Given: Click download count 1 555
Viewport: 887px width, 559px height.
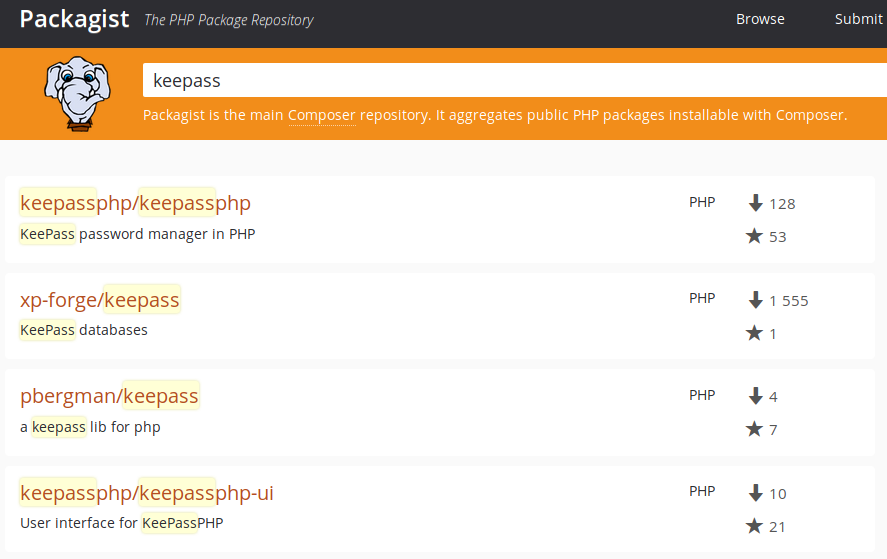Looking at the screenshot, I should (x=789, y=300).
